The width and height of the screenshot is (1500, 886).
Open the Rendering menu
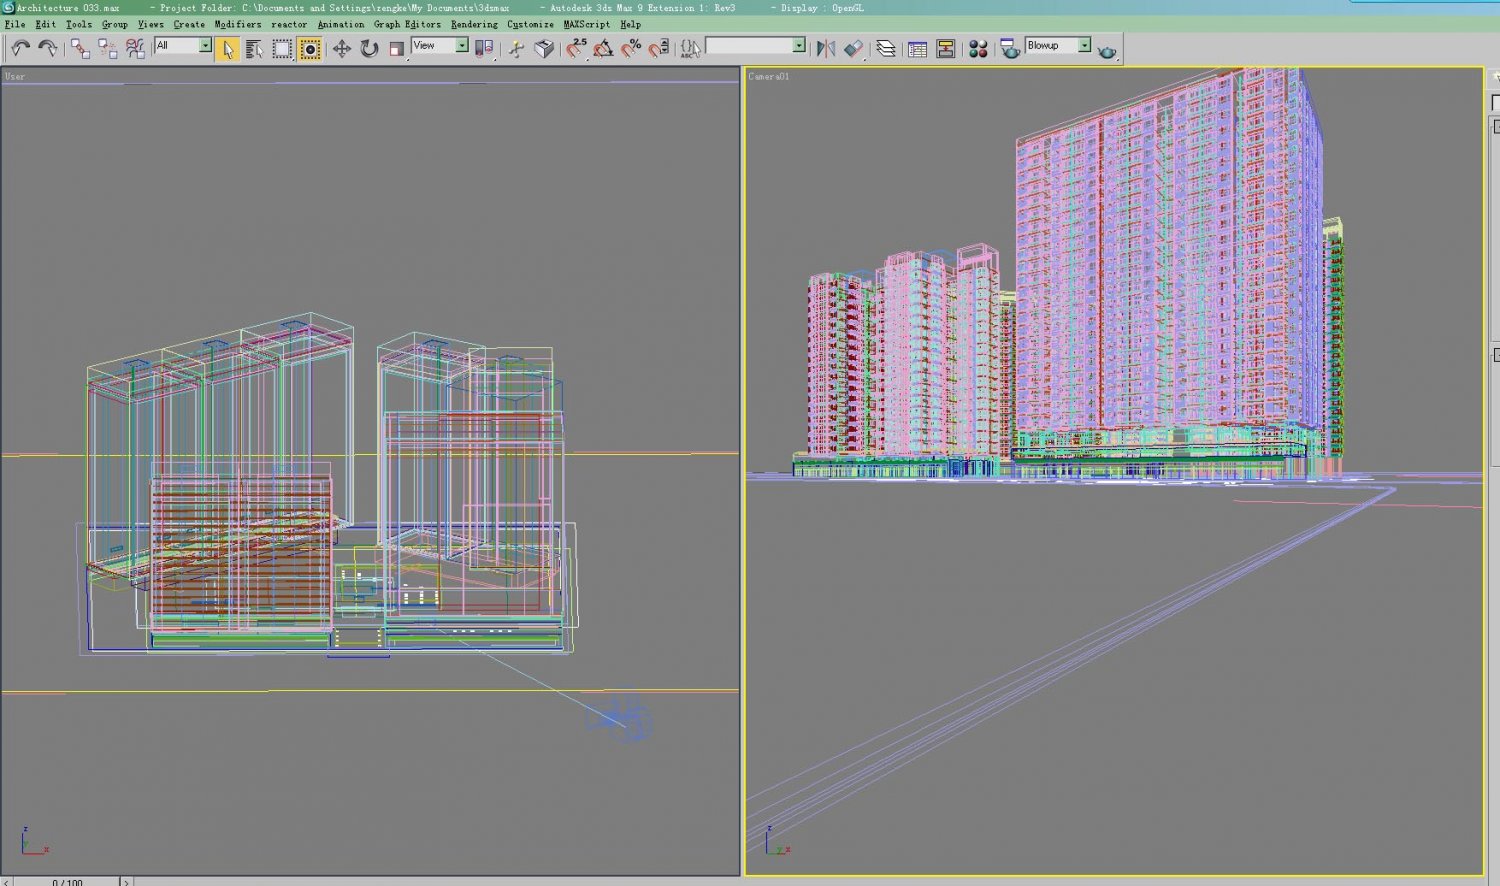point(473,24)
